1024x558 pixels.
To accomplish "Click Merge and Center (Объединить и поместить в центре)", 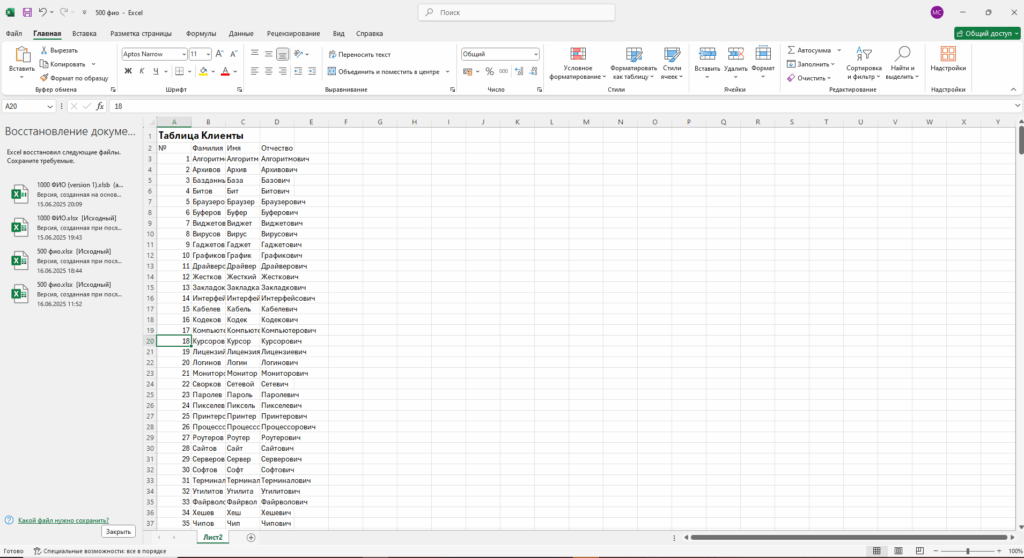I will [x=383, y=71].
